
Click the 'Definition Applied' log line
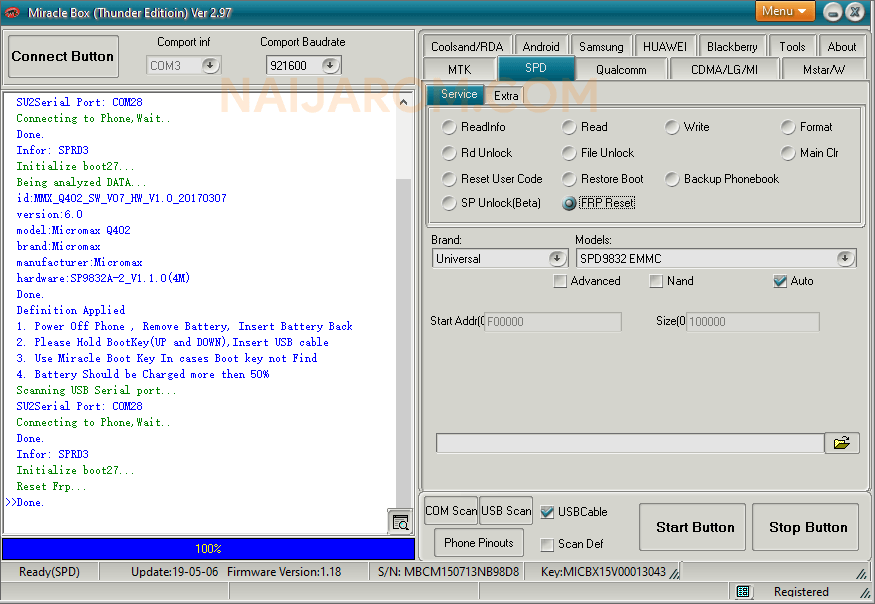click(x=70, y=310)
